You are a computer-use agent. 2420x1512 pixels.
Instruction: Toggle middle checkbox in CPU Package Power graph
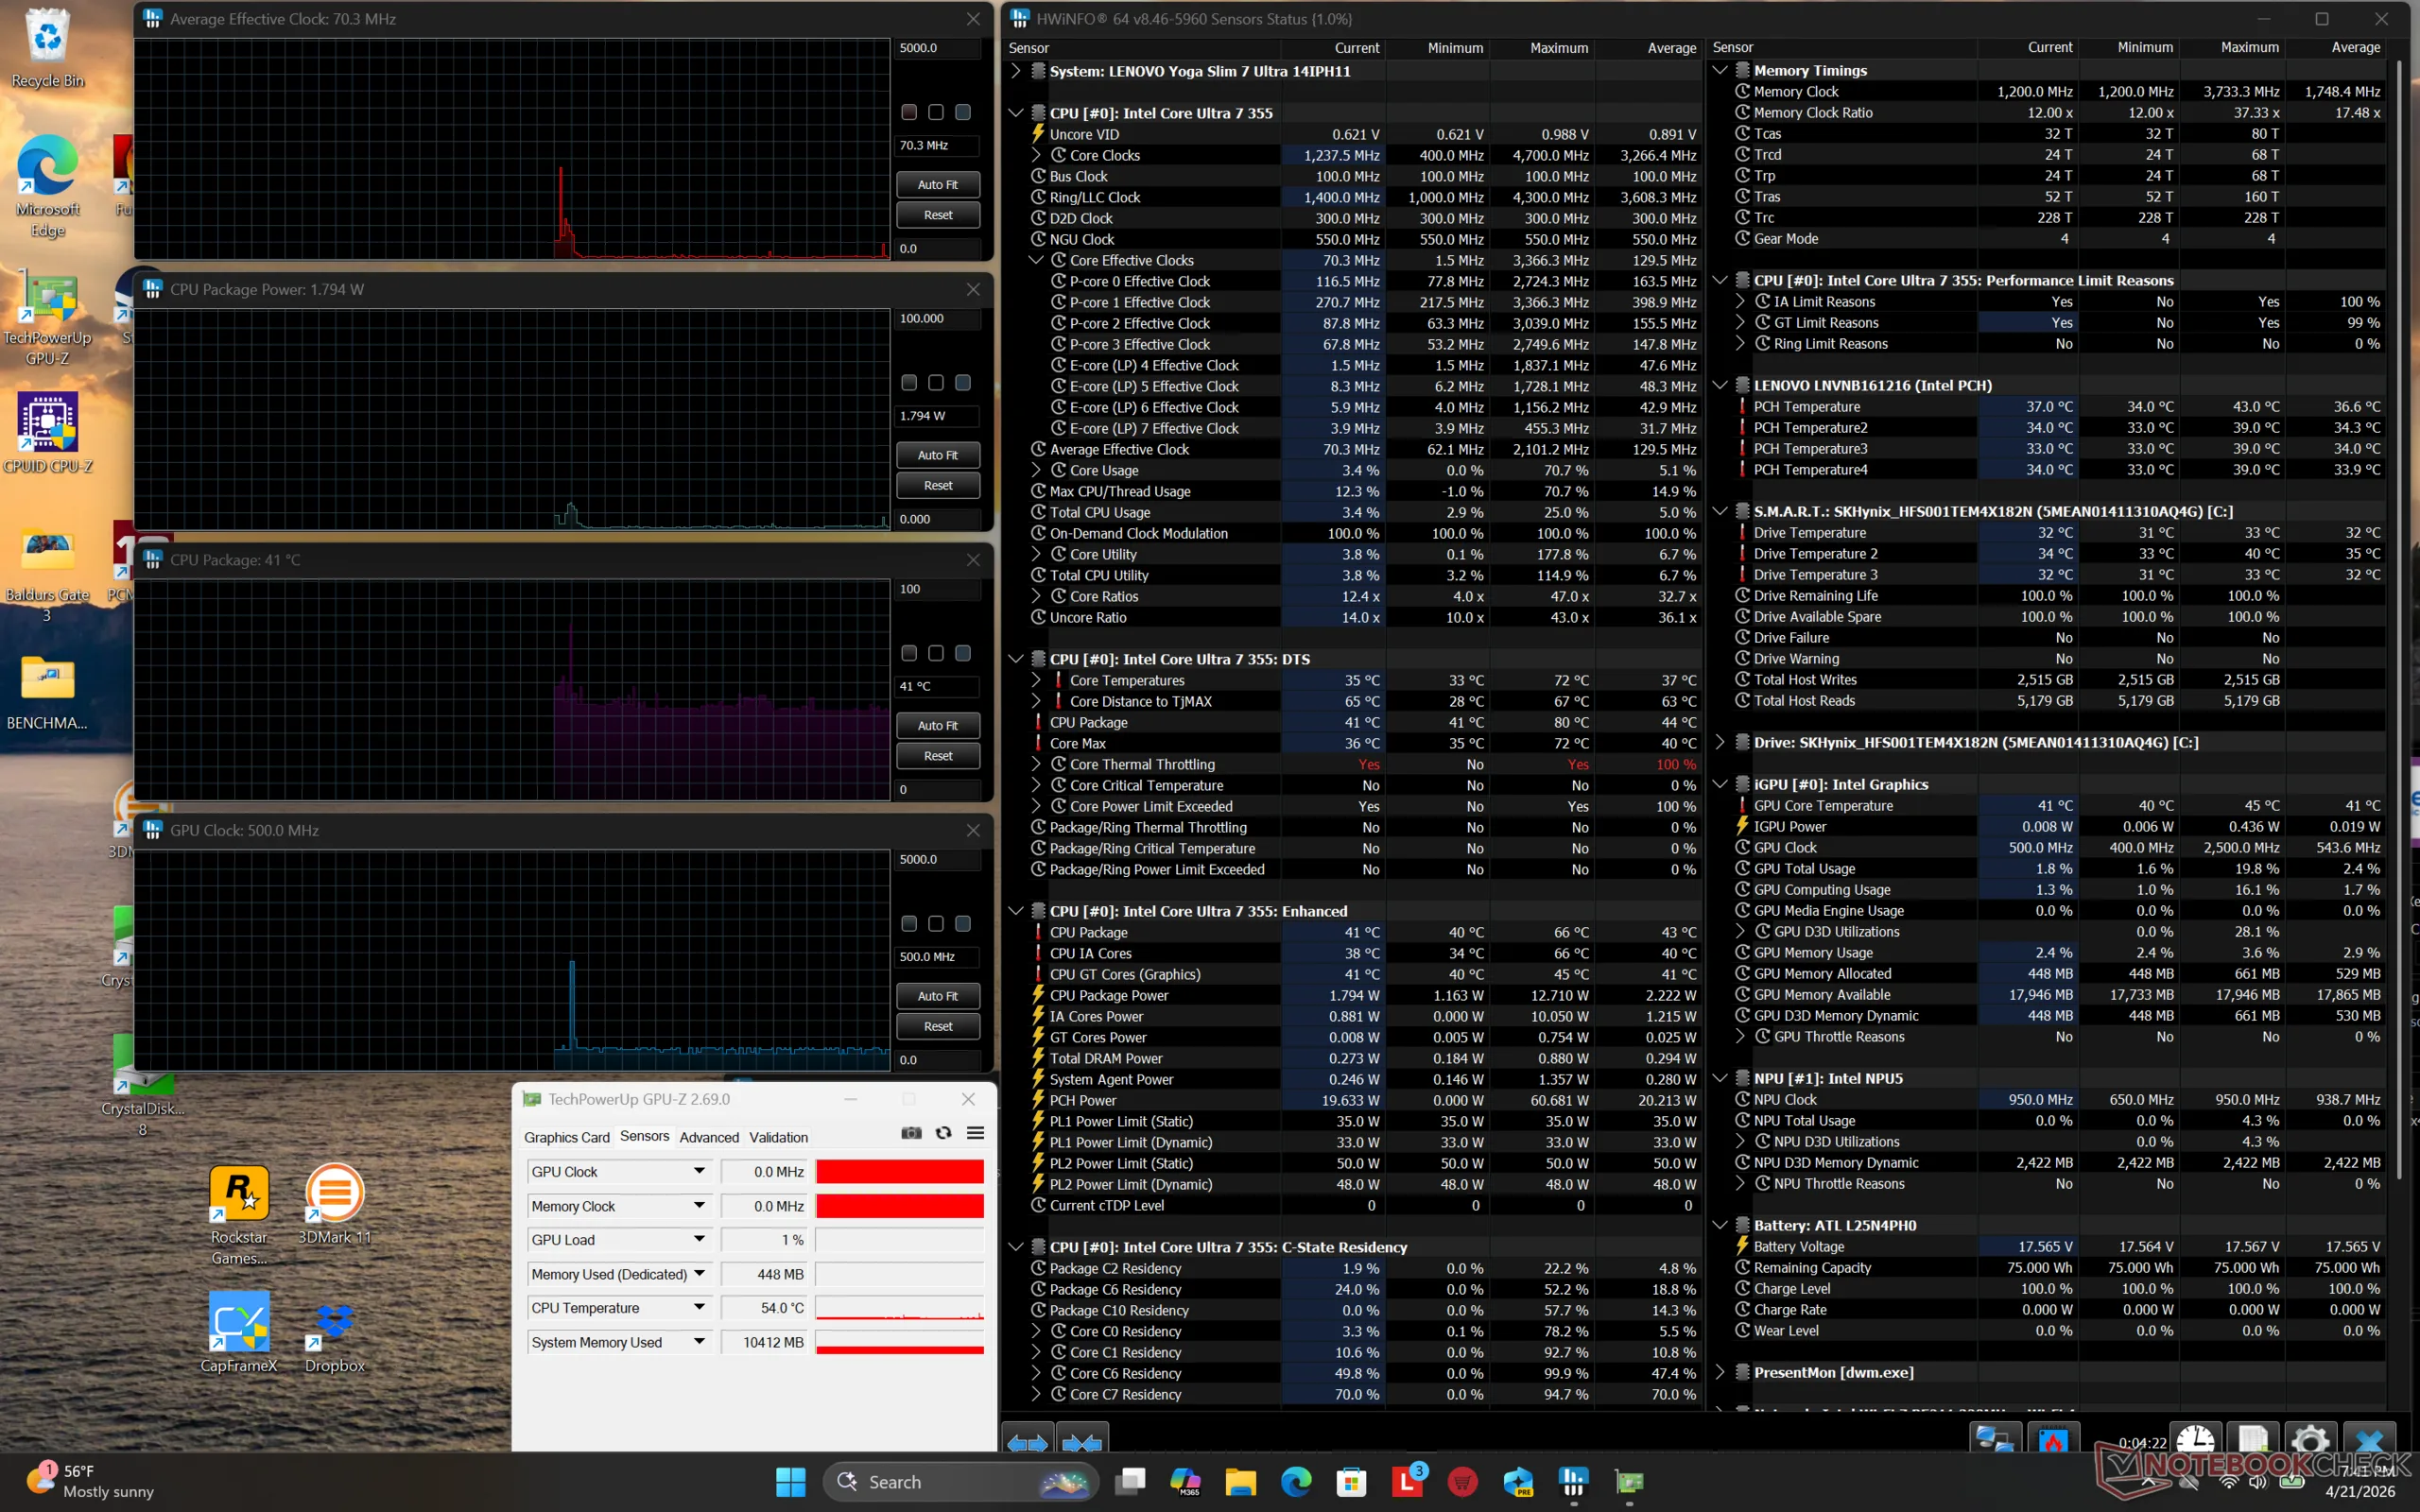coord(936,382)
